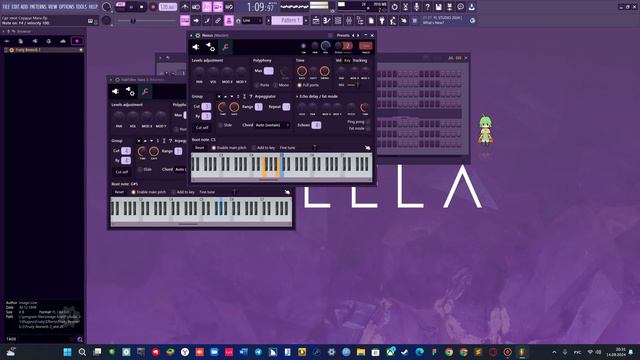Open Nexus wrapper settings gear icon
Screen dimensions: 640x360
click(x=198, y=36)
